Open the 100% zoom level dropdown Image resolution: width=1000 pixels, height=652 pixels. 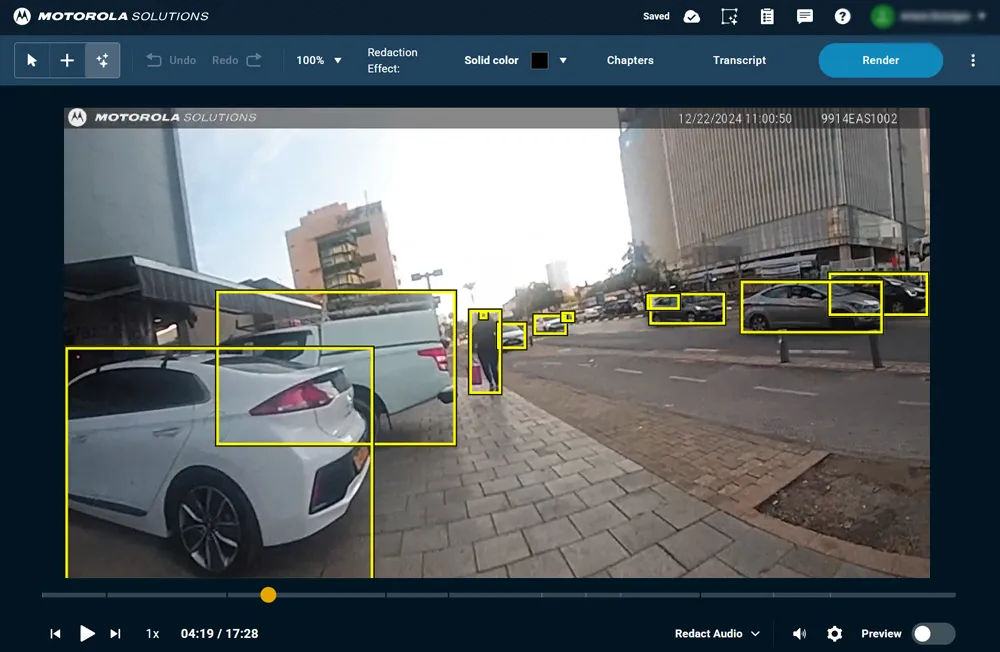[x=318, y=60]
